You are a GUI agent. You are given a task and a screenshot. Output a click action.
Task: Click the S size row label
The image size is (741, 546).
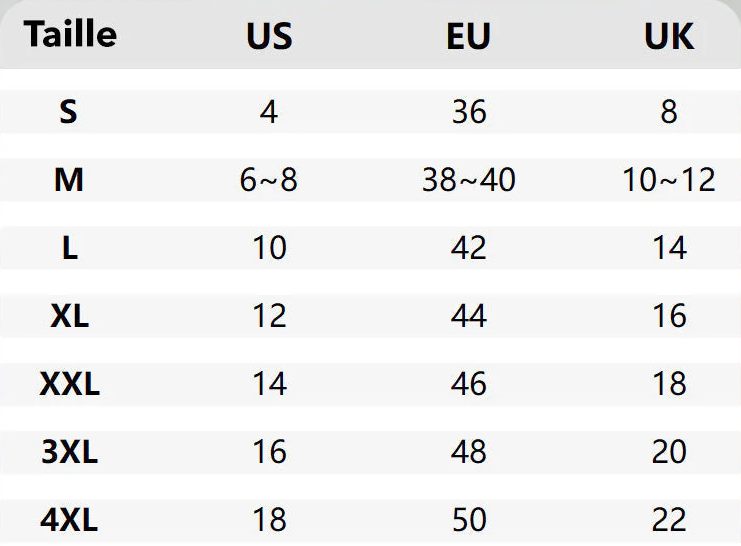[x=68, y=112]
